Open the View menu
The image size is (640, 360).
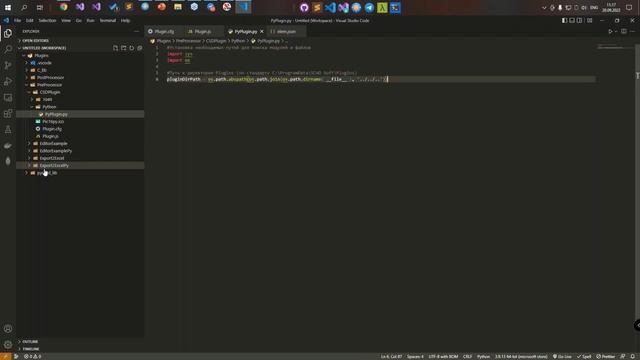(x=66, y=20)
